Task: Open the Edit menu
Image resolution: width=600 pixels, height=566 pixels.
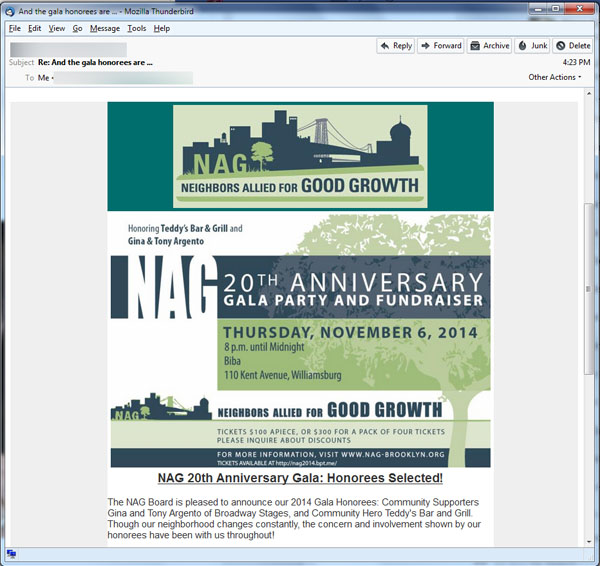Action: pos(35,29)
